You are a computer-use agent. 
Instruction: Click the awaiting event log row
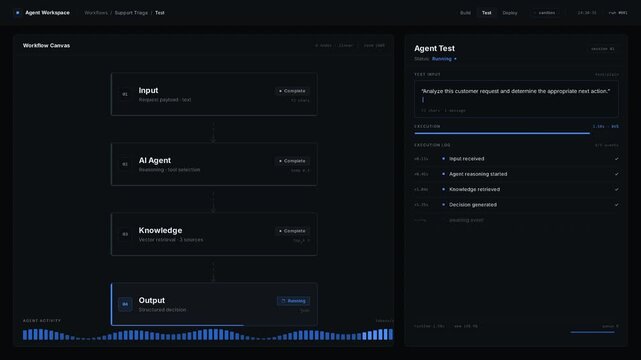(516, 220)
